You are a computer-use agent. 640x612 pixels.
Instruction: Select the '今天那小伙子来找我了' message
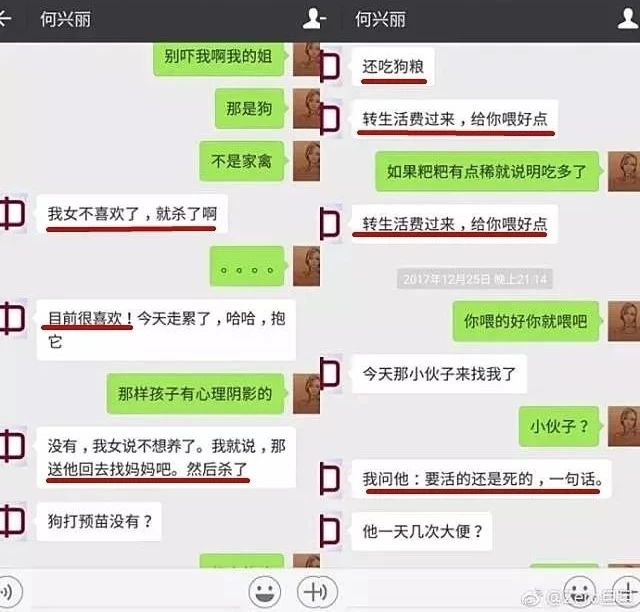(x=439, y=374)
